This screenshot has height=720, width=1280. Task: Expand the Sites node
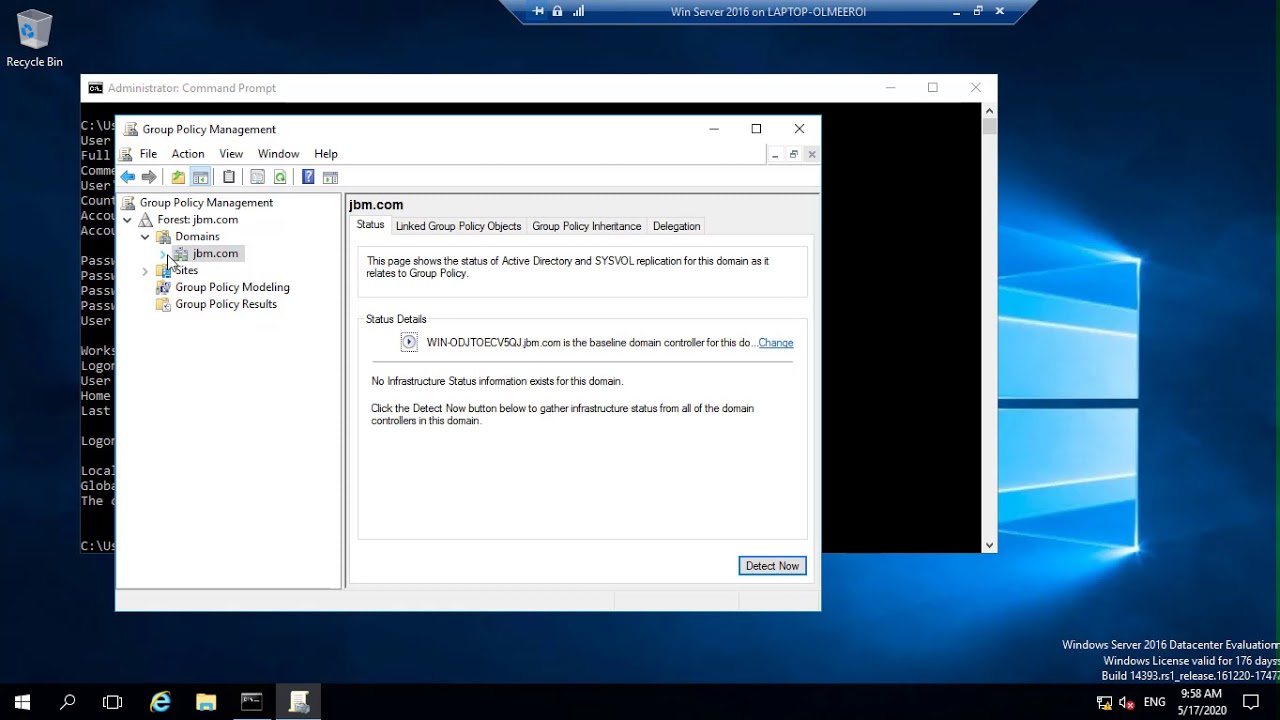[145, 271]
